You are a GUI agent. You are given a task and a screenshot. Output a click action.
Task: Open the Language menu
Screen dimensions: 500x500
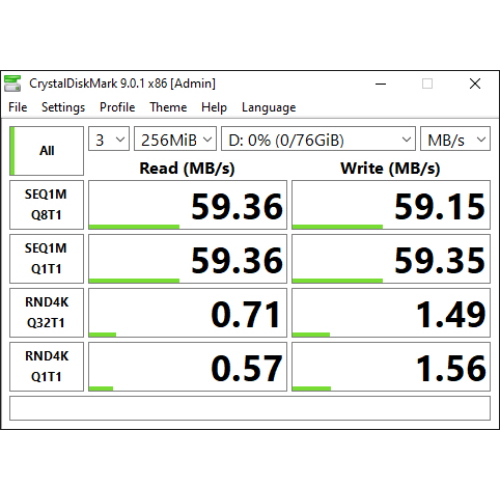click(269, 107)
